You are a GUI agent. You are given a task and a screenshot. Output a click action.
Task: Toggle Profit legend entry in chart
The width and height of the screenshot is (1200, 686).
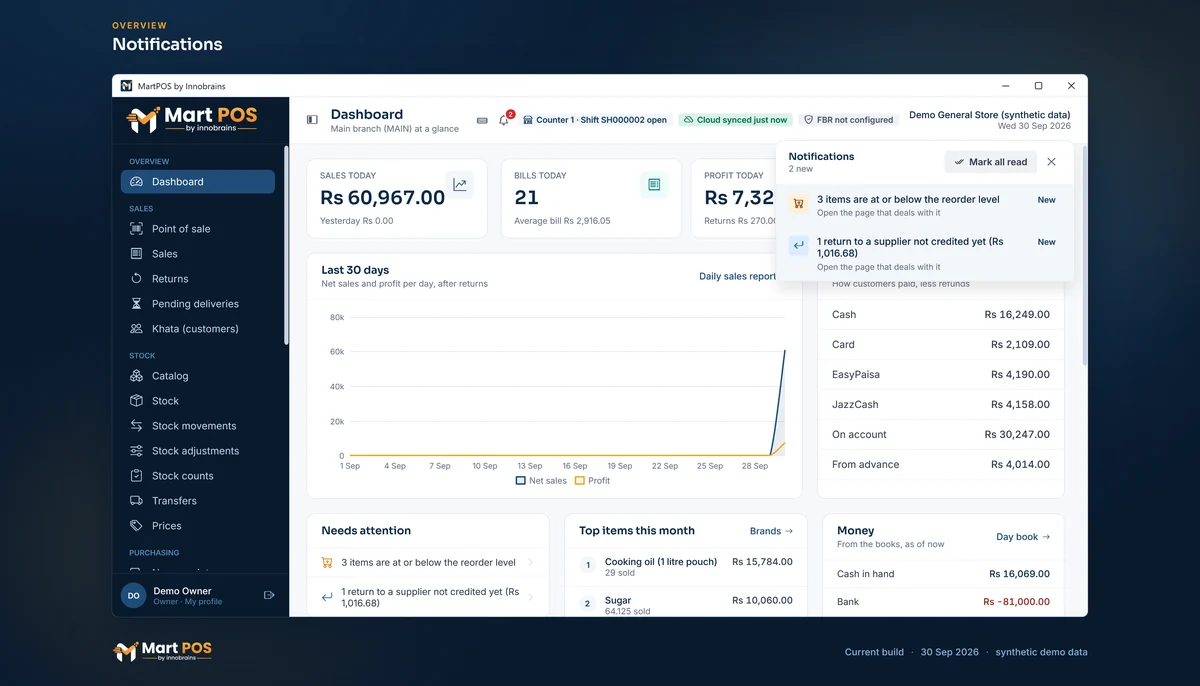pyautogui.click(x=593, y=481)
